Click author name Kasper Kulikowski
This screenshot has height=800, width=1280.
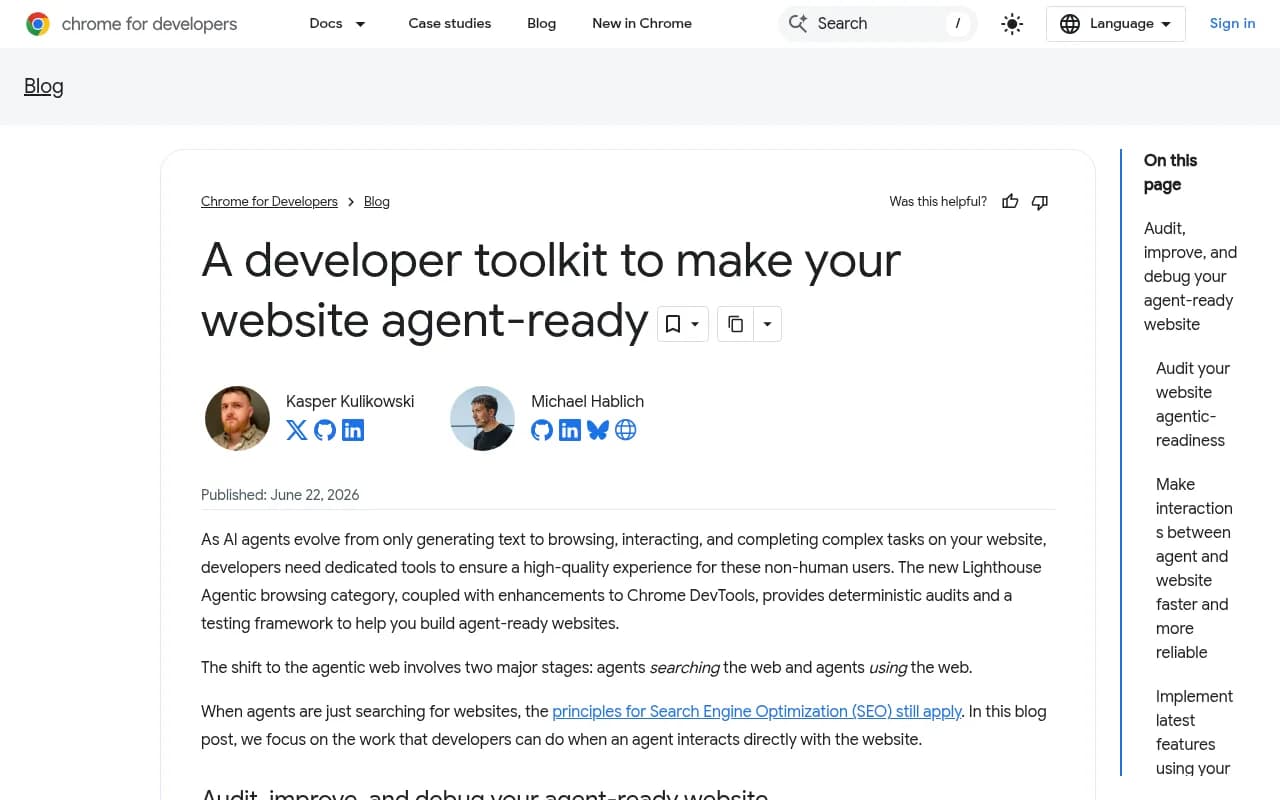(x=350, y=401)
